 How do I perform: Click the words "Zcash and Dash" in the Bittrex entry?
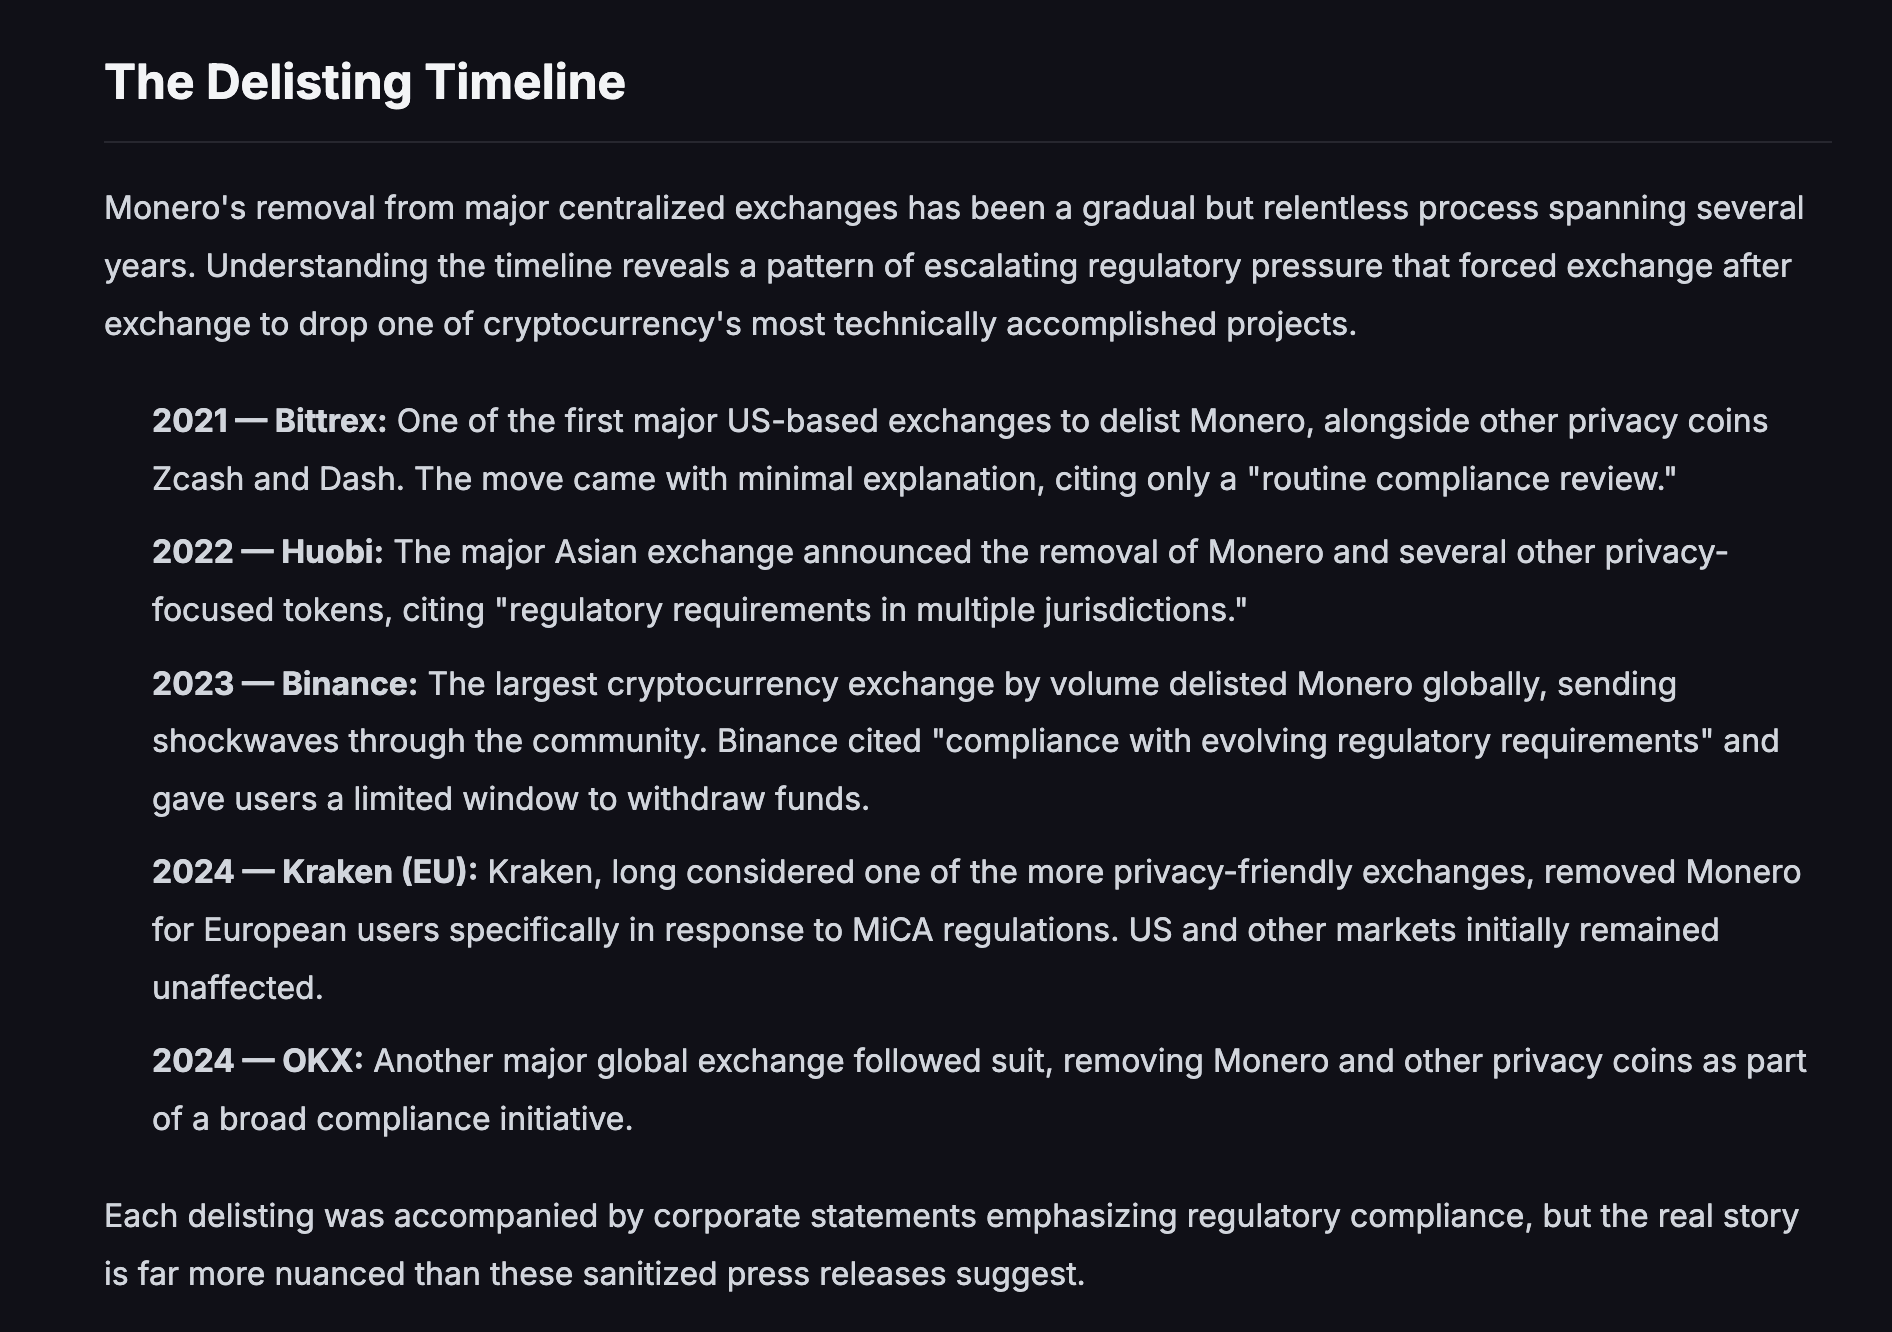coord(277,479)
